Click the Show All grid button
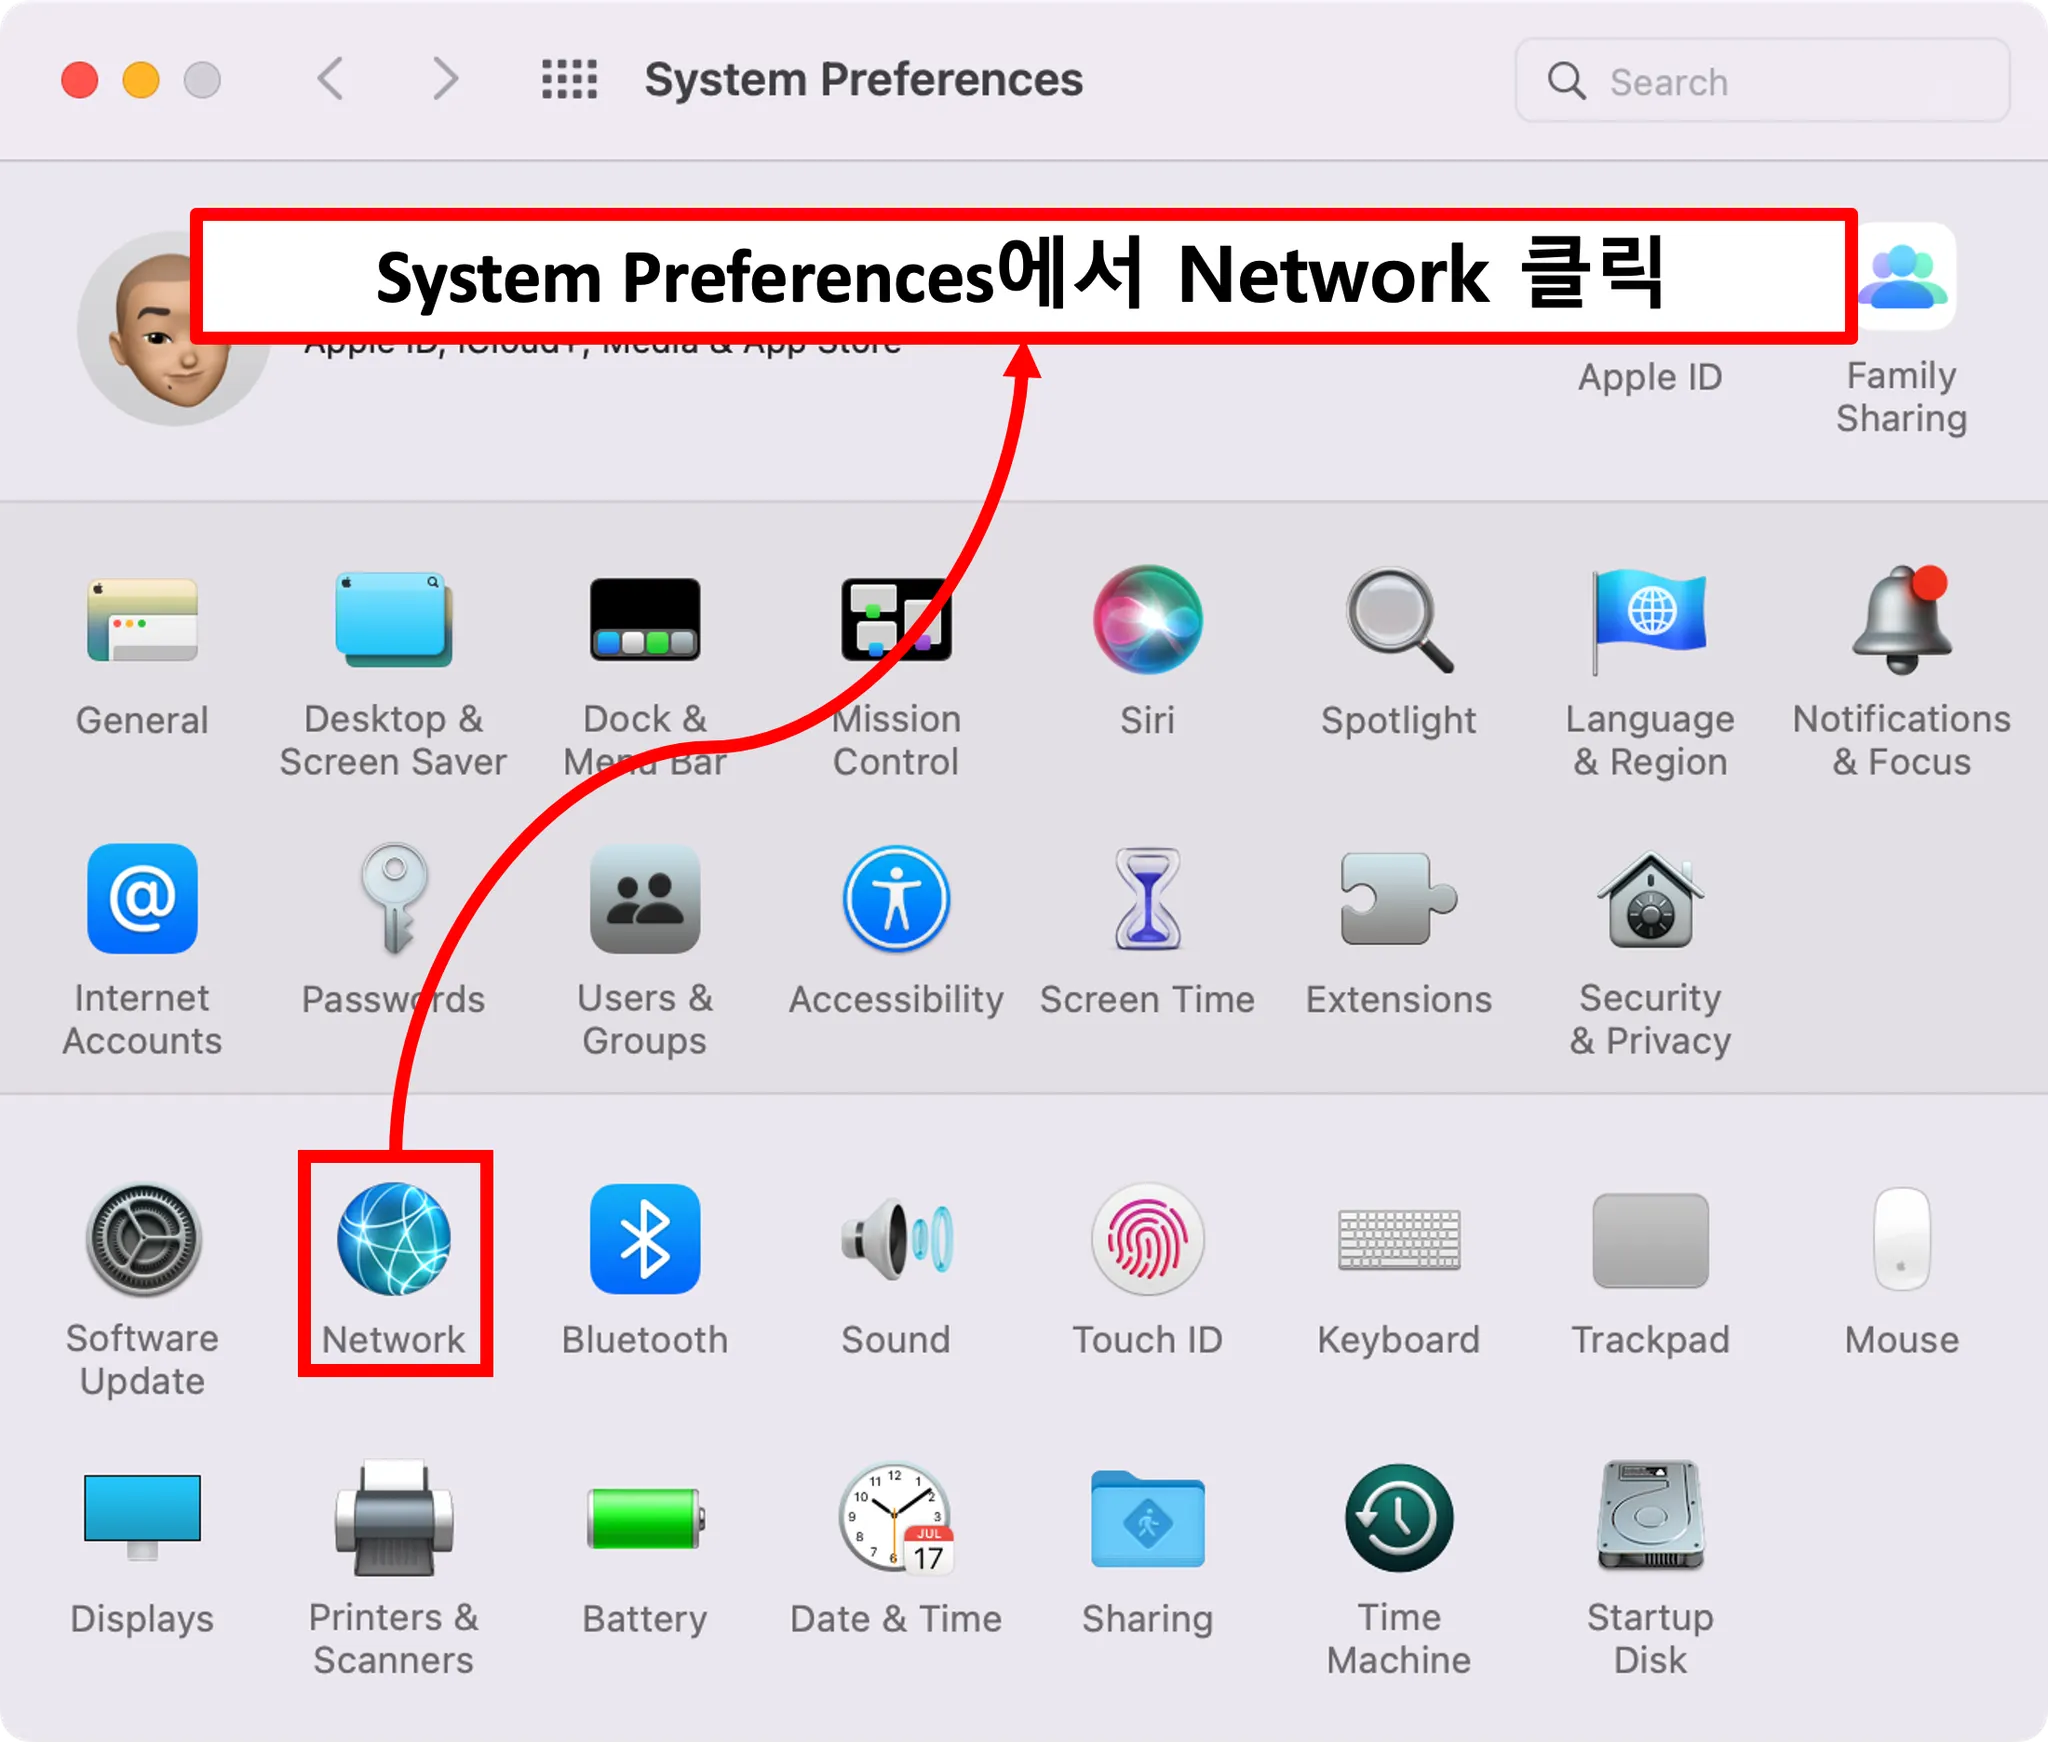Image resolution: width=2048 pixels, height=1745 pixels. pos(569,80)
